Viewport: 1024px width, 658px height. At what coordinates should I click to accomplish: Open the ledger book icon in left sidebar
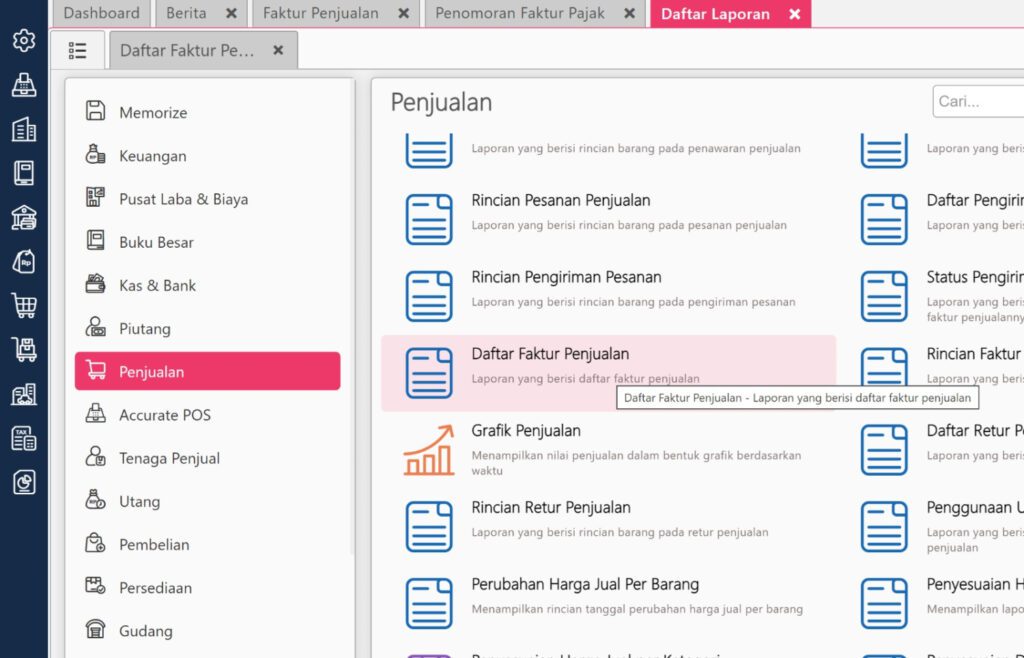(x=24, y=171)
